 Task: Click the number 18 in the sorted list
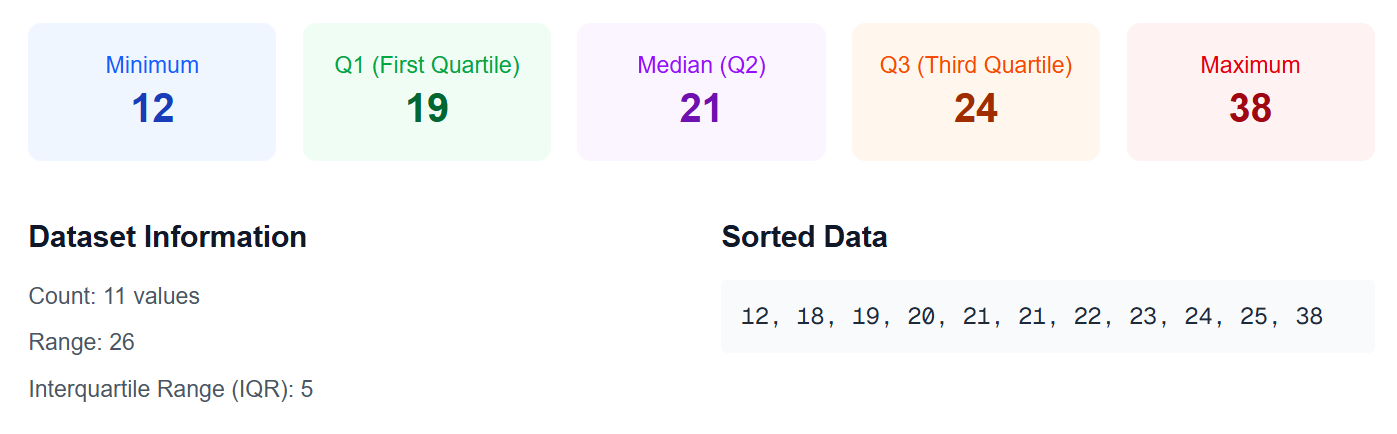pyautogui.click(x=810, y=317)
